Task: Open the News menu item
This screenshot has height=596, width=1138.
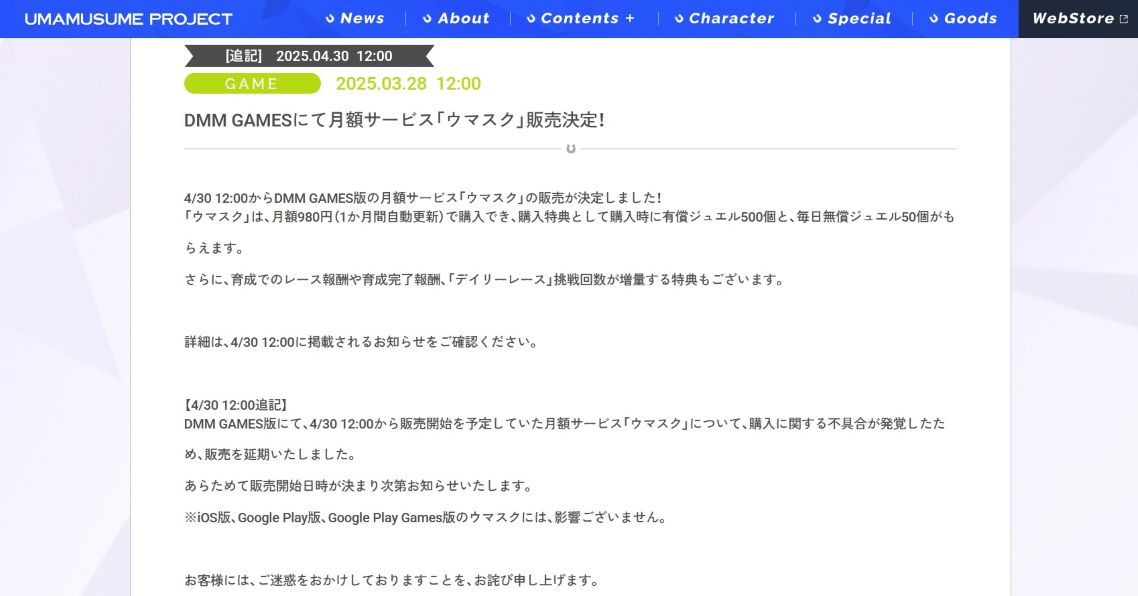Action: [x=355, y=18]
